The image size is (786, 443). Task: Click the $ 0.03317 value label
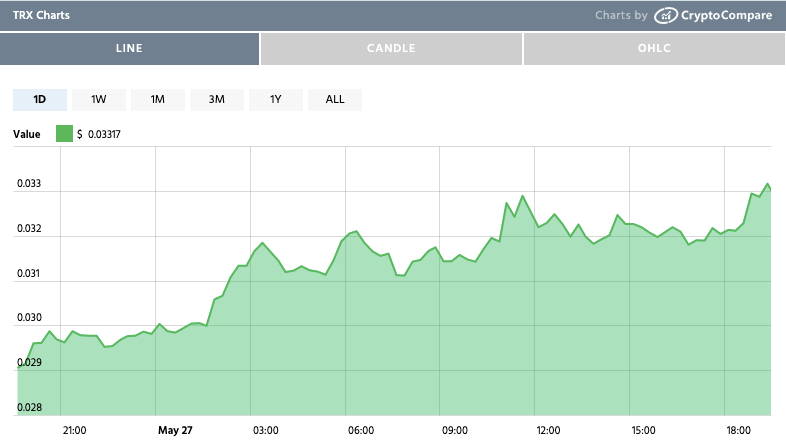coord(100,134)
